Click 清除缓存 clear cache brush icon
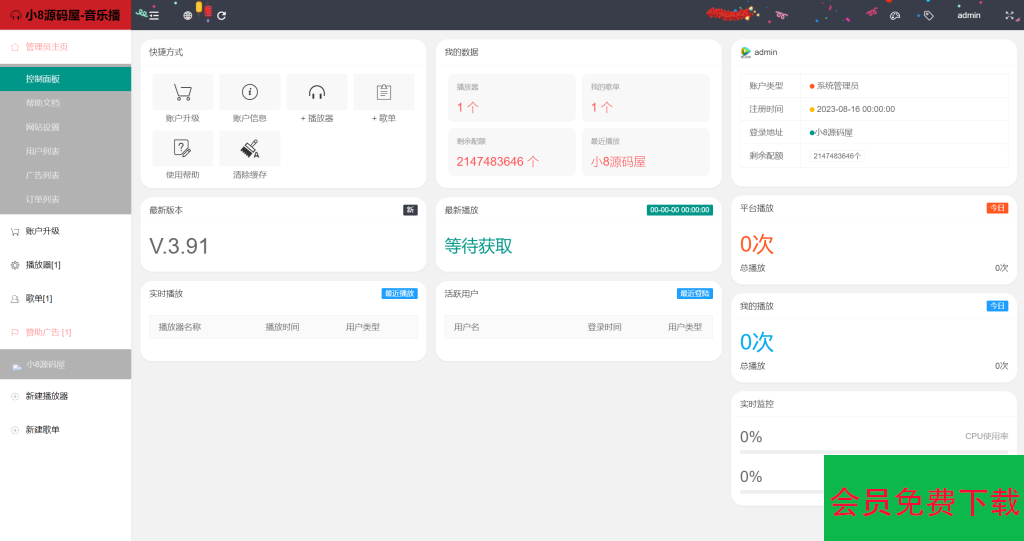 249,149
